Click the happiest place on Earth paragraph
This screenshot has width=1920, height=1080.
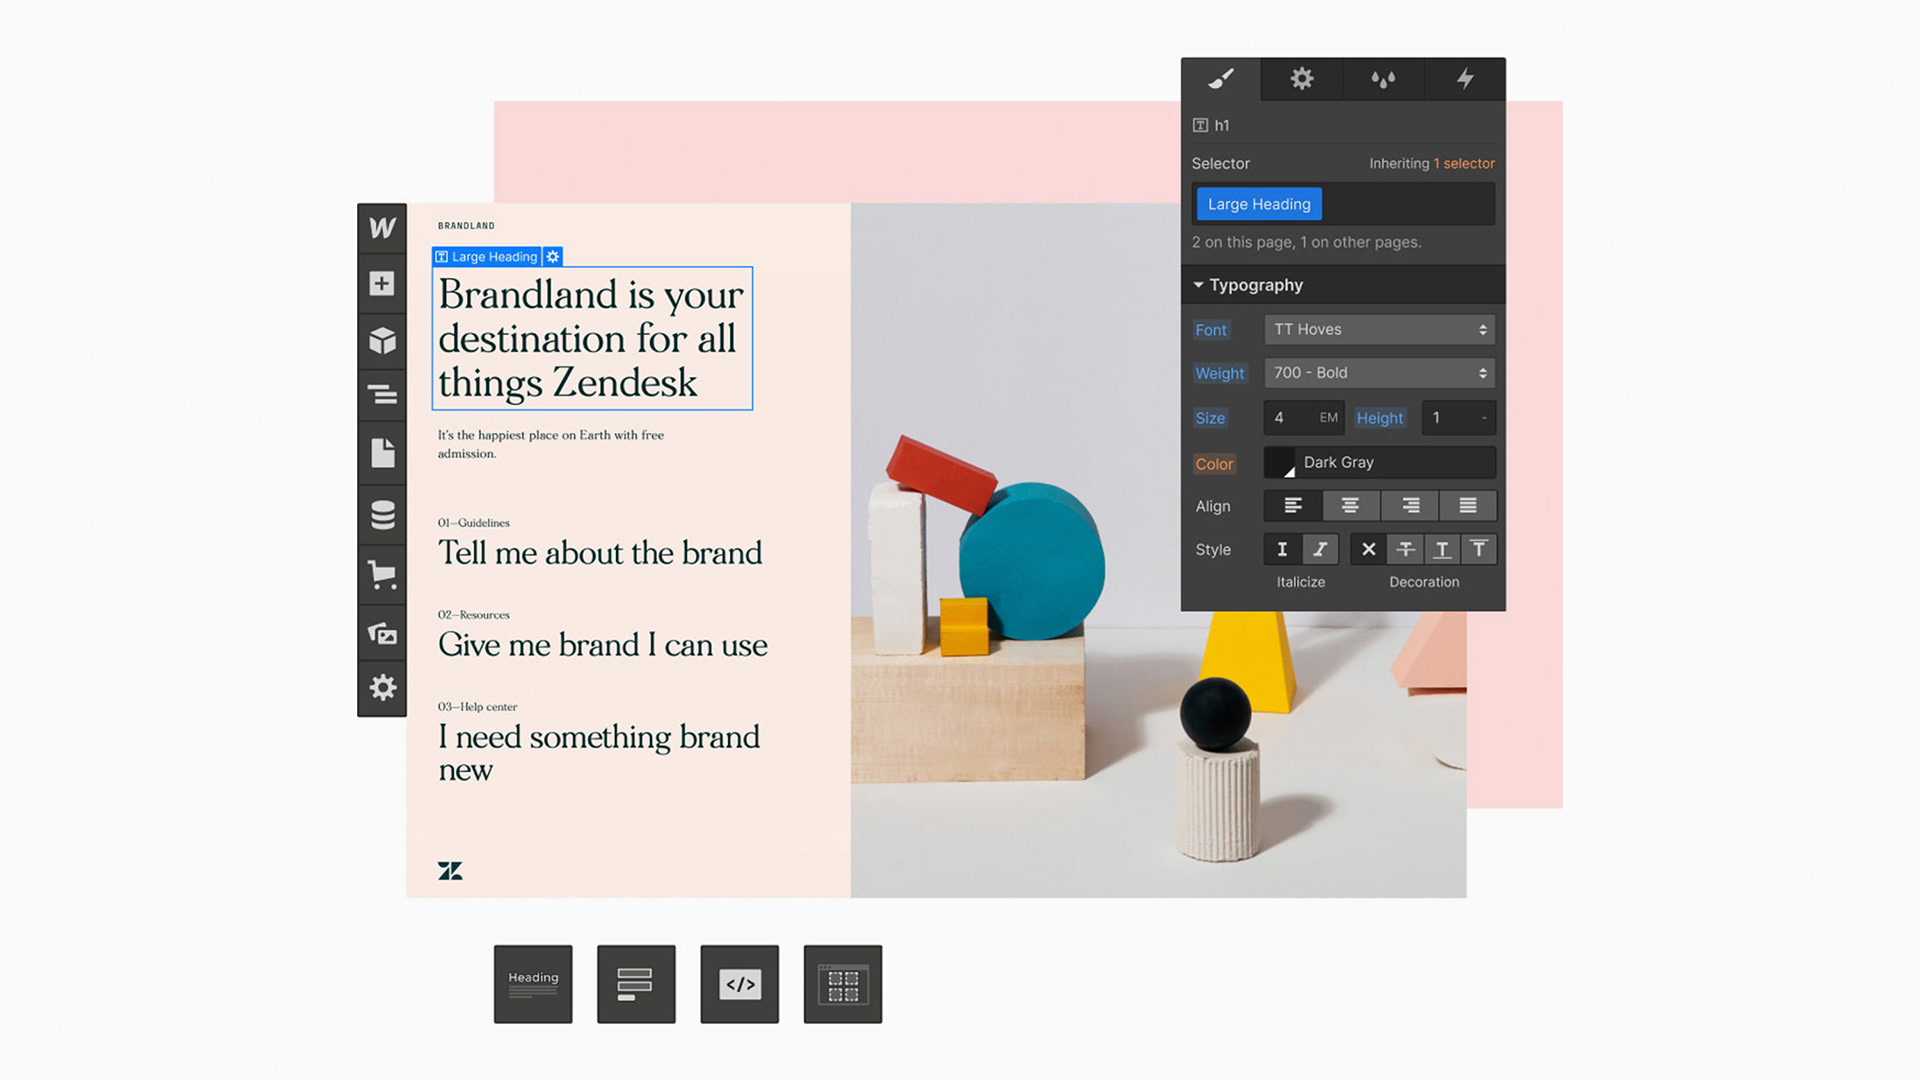(x=551, y=444)
